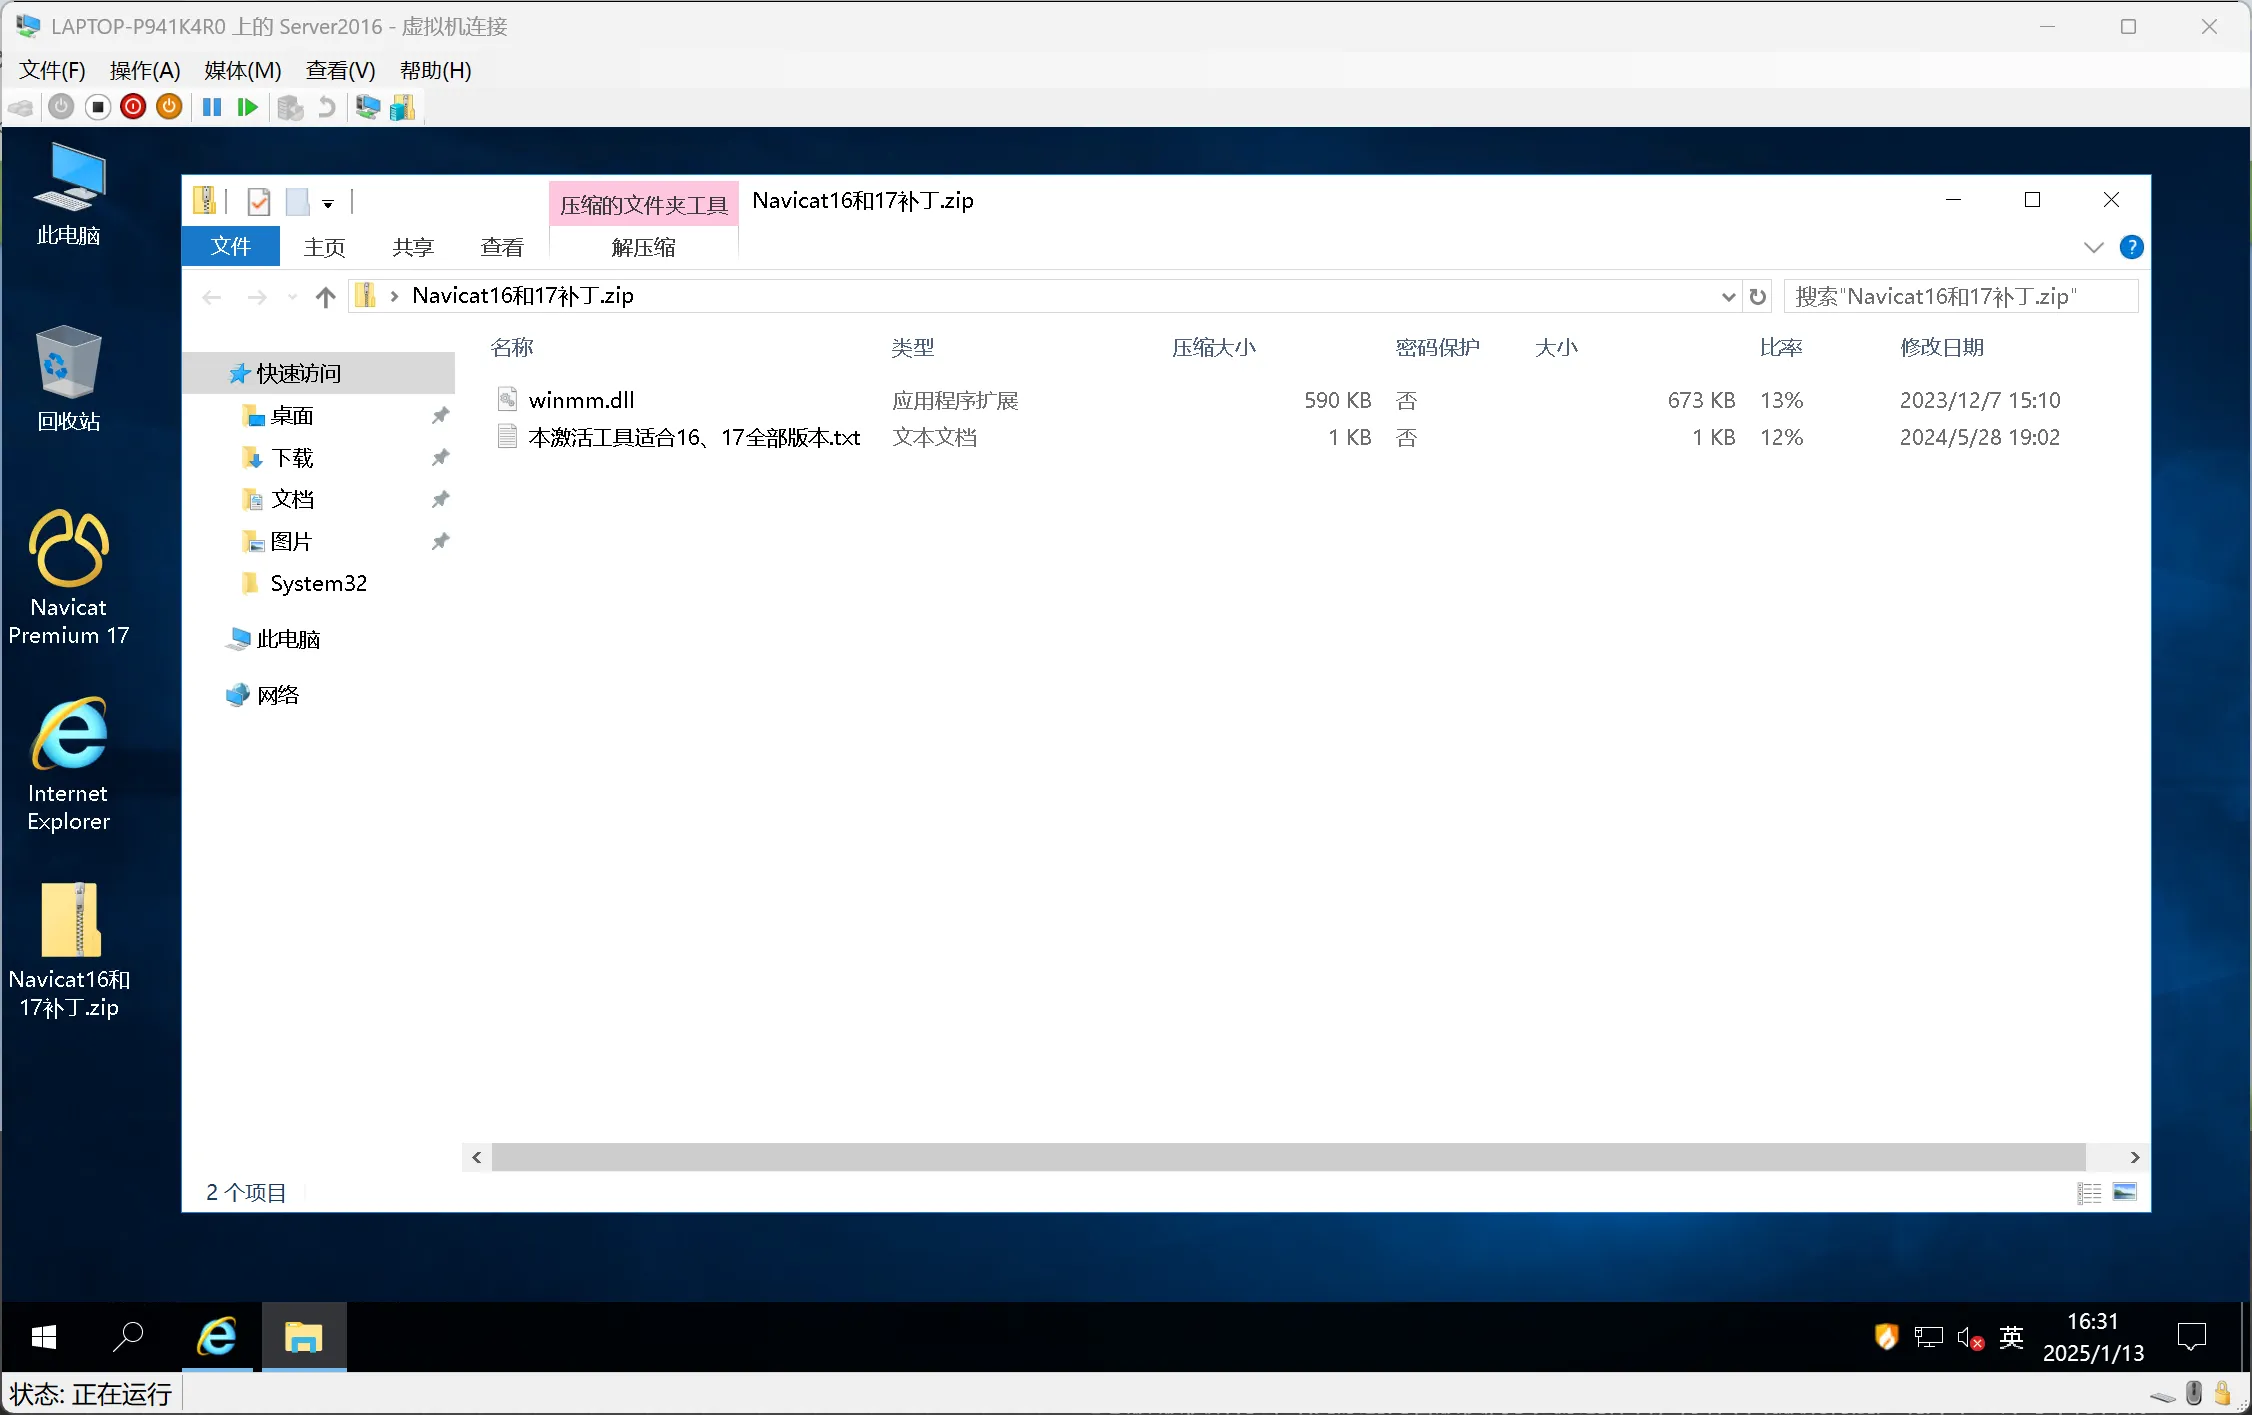The height and width of the screenshot is (1415, 2252).
Task: Pause the virtual machine
Action: click(212, 107)
